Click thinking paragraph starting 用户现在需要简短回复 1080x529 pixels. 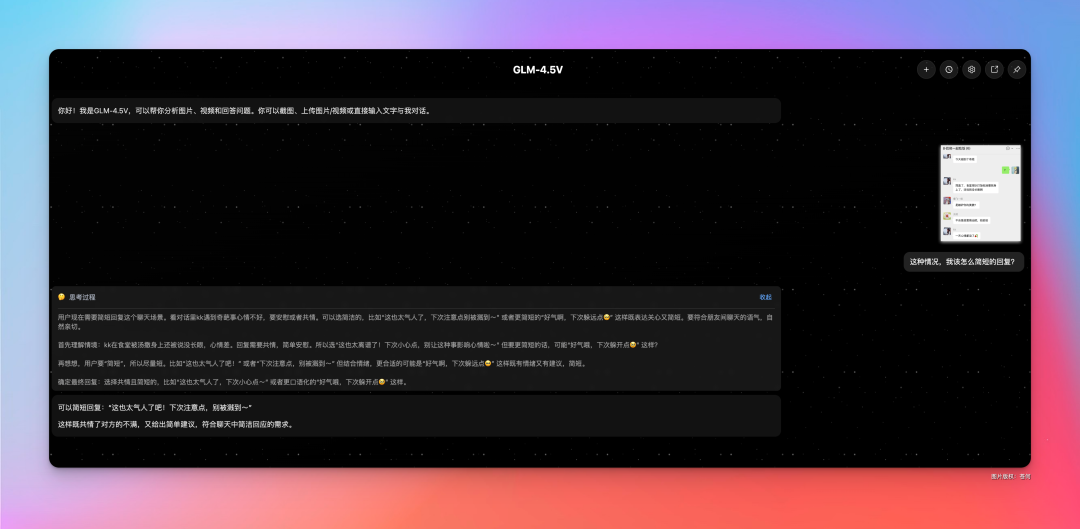(x=415, y=322)
